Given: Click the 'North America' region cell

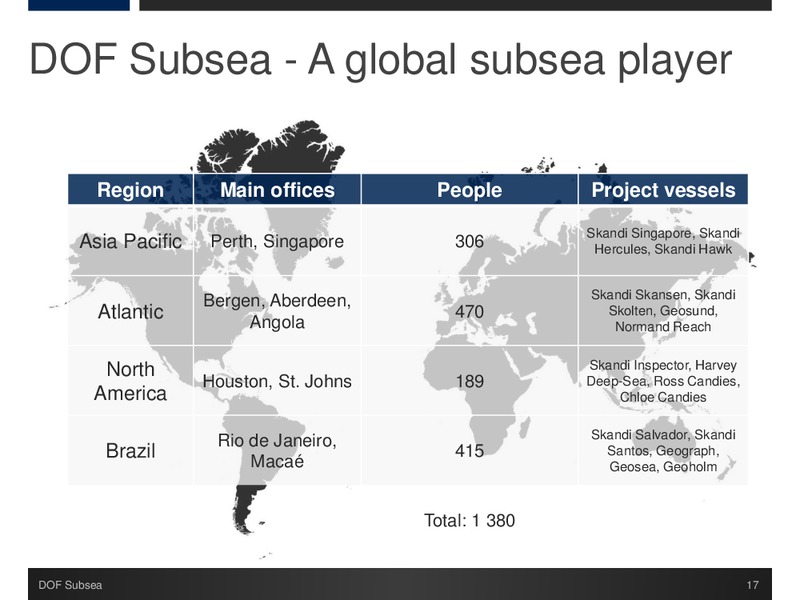Looking at the screenshot, I should pos(131,381).
